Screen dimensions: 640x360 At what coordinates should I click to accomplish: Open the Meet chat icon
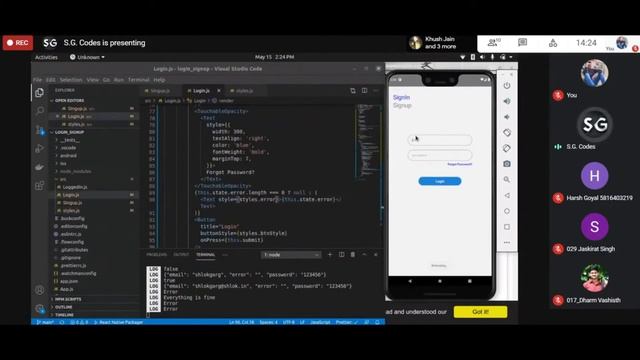(x=522, y=42)
